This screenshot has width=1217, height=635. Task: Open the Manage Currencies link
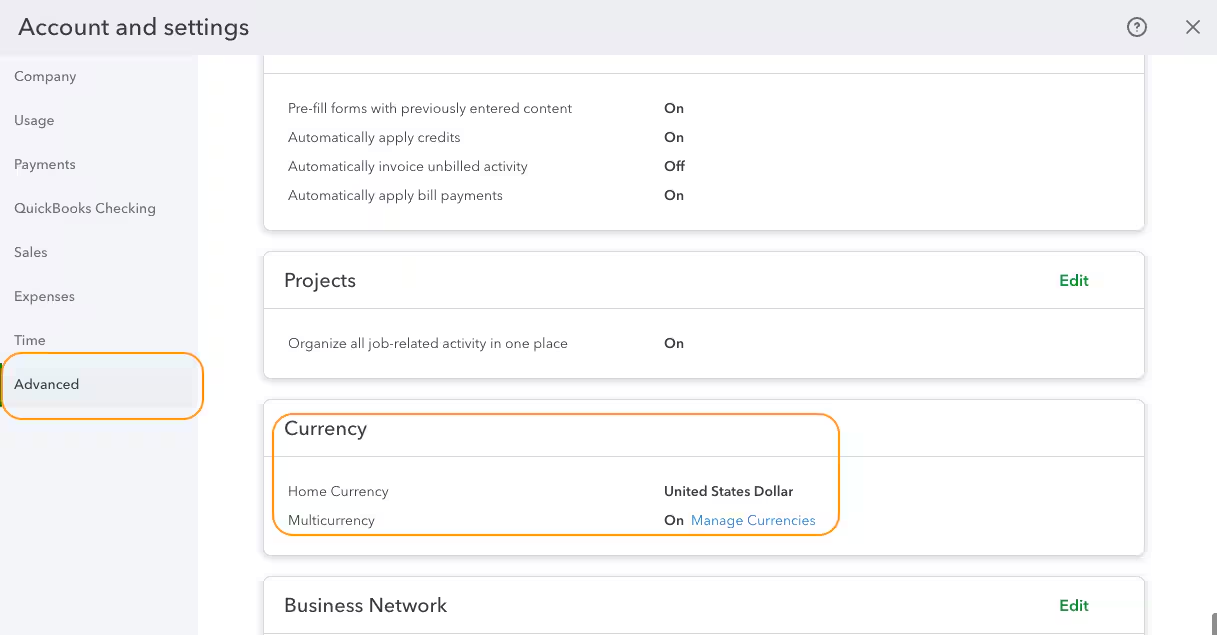[x=753, y=521]
